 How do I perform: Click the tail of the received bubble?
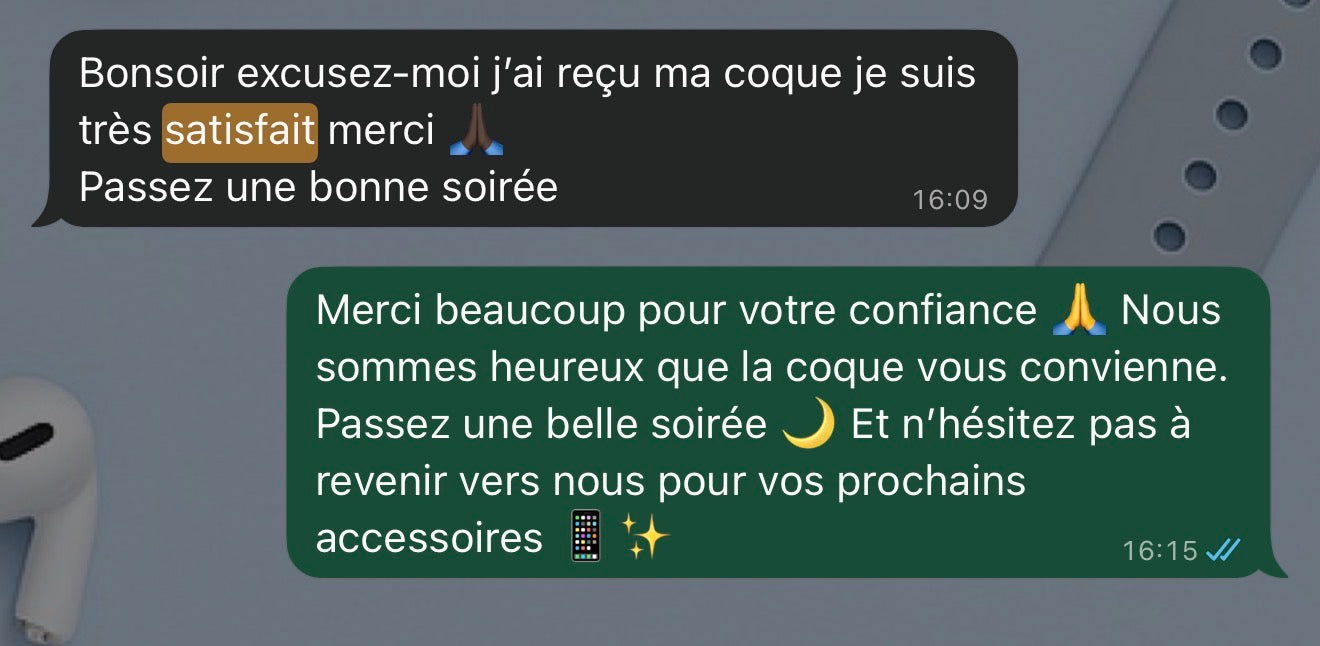click(42, 214)
